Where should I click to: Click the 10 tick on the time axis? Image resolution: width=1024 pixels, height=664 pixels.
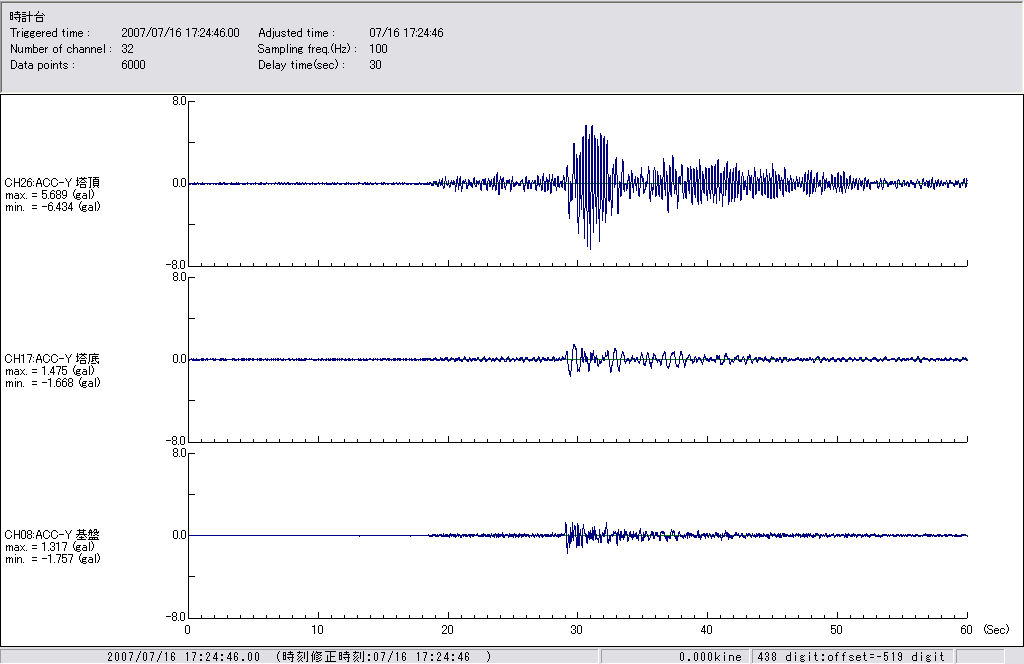[x=317, y=630]
